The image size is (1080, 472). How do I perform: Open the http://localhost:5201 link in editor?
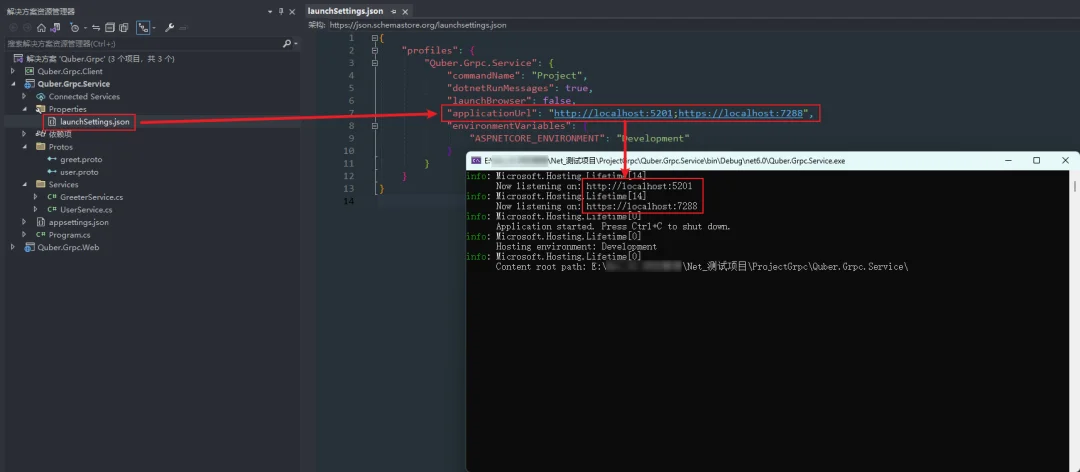[x=613, y=113]
